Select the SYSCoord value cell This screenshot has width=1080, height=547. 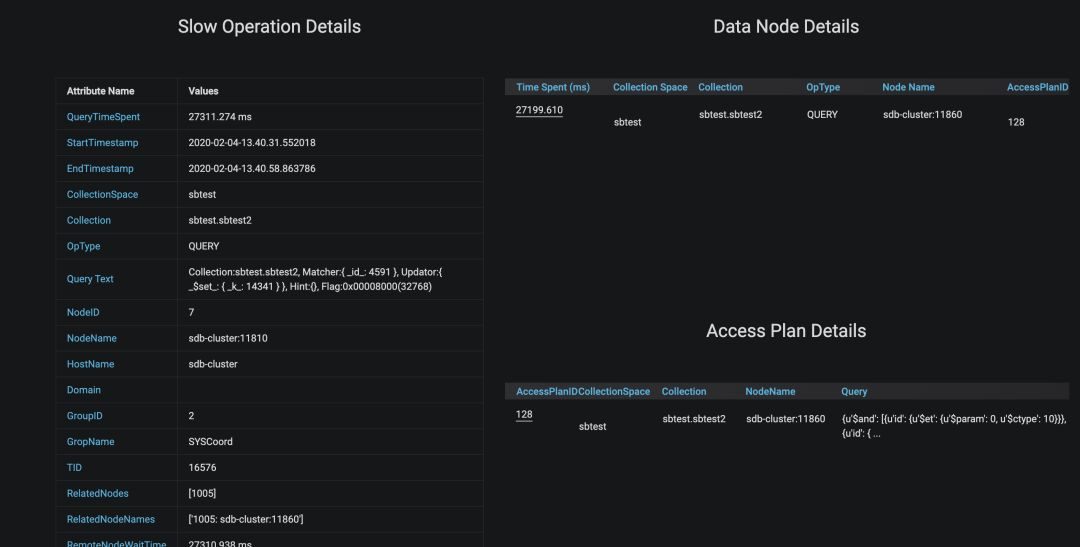(x=211, y=441)
